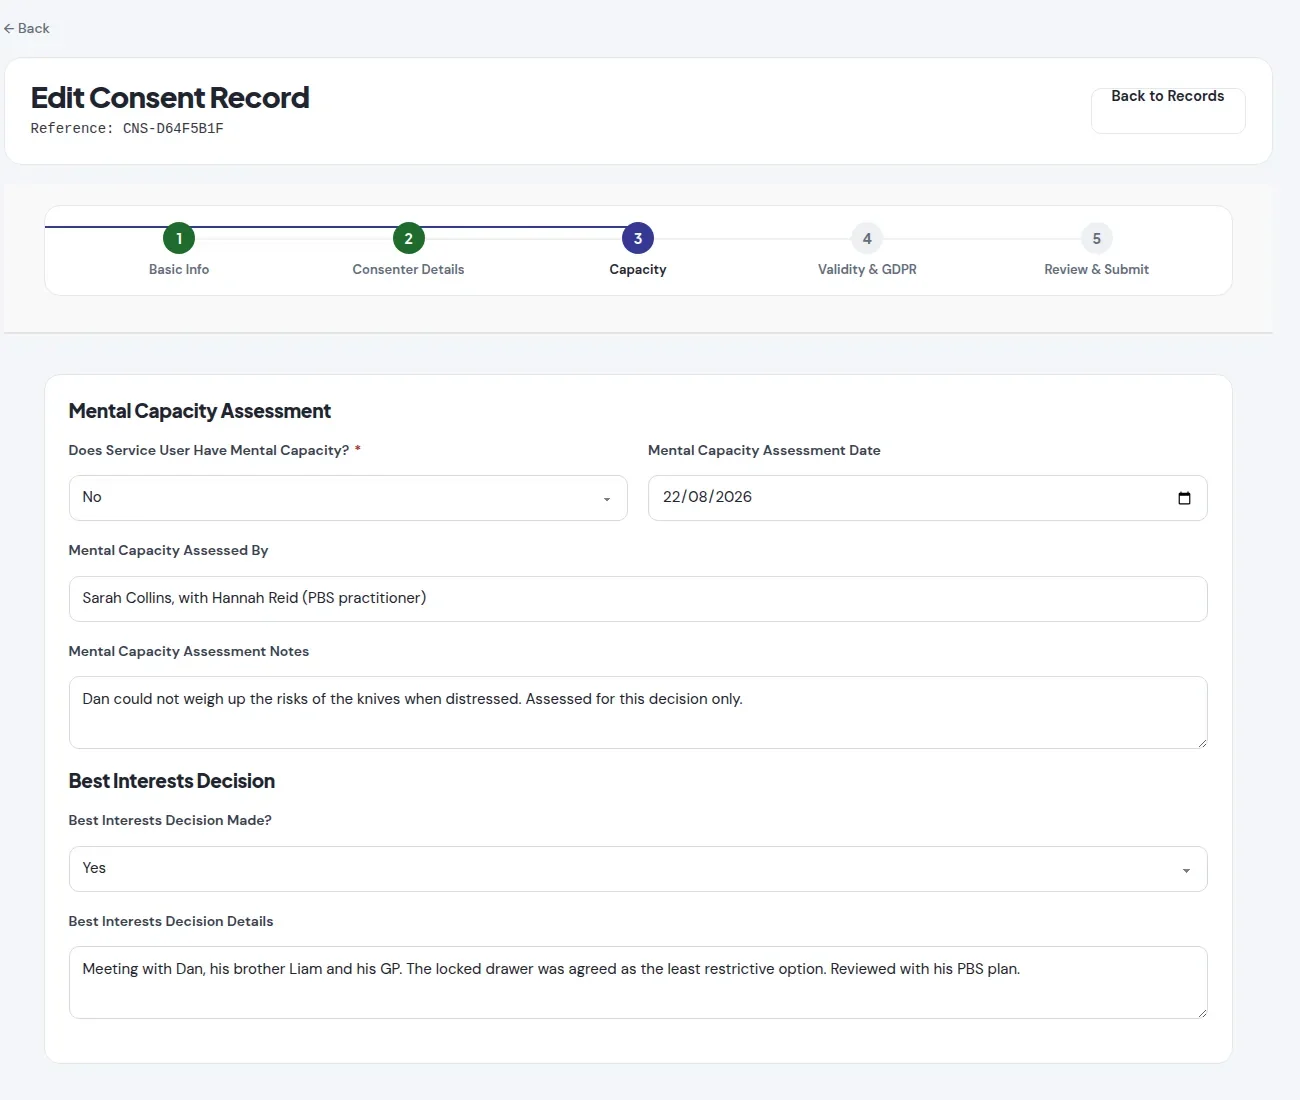Open the mental capacity dropdown showing No
Screen dimensions: 1300x1100
point(348,498)
